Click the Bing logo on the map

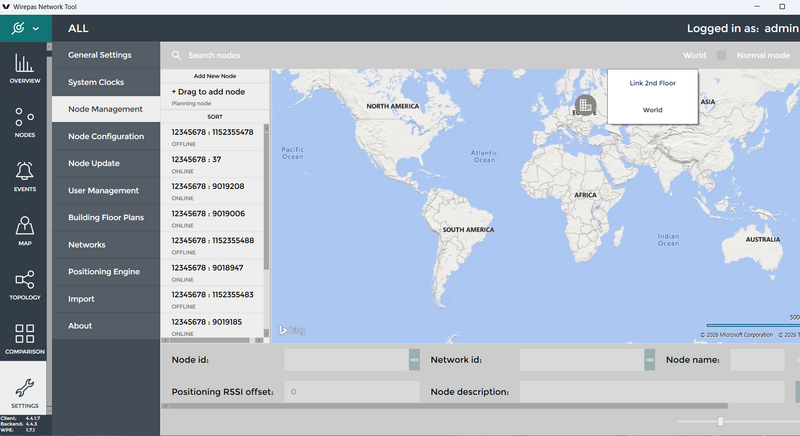click(x=291, y=330)
